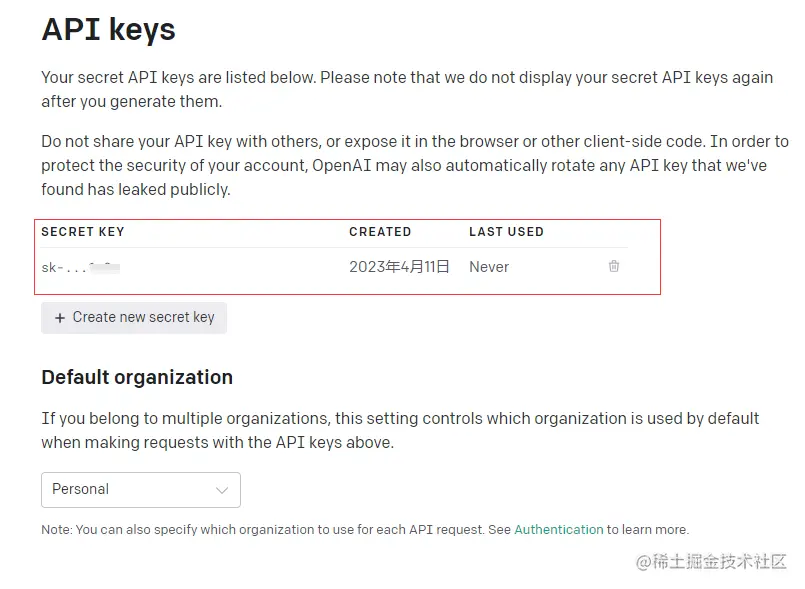805x589 pixels.
Task: Select the sk-... secret key entry
Action: coord(64,268)
